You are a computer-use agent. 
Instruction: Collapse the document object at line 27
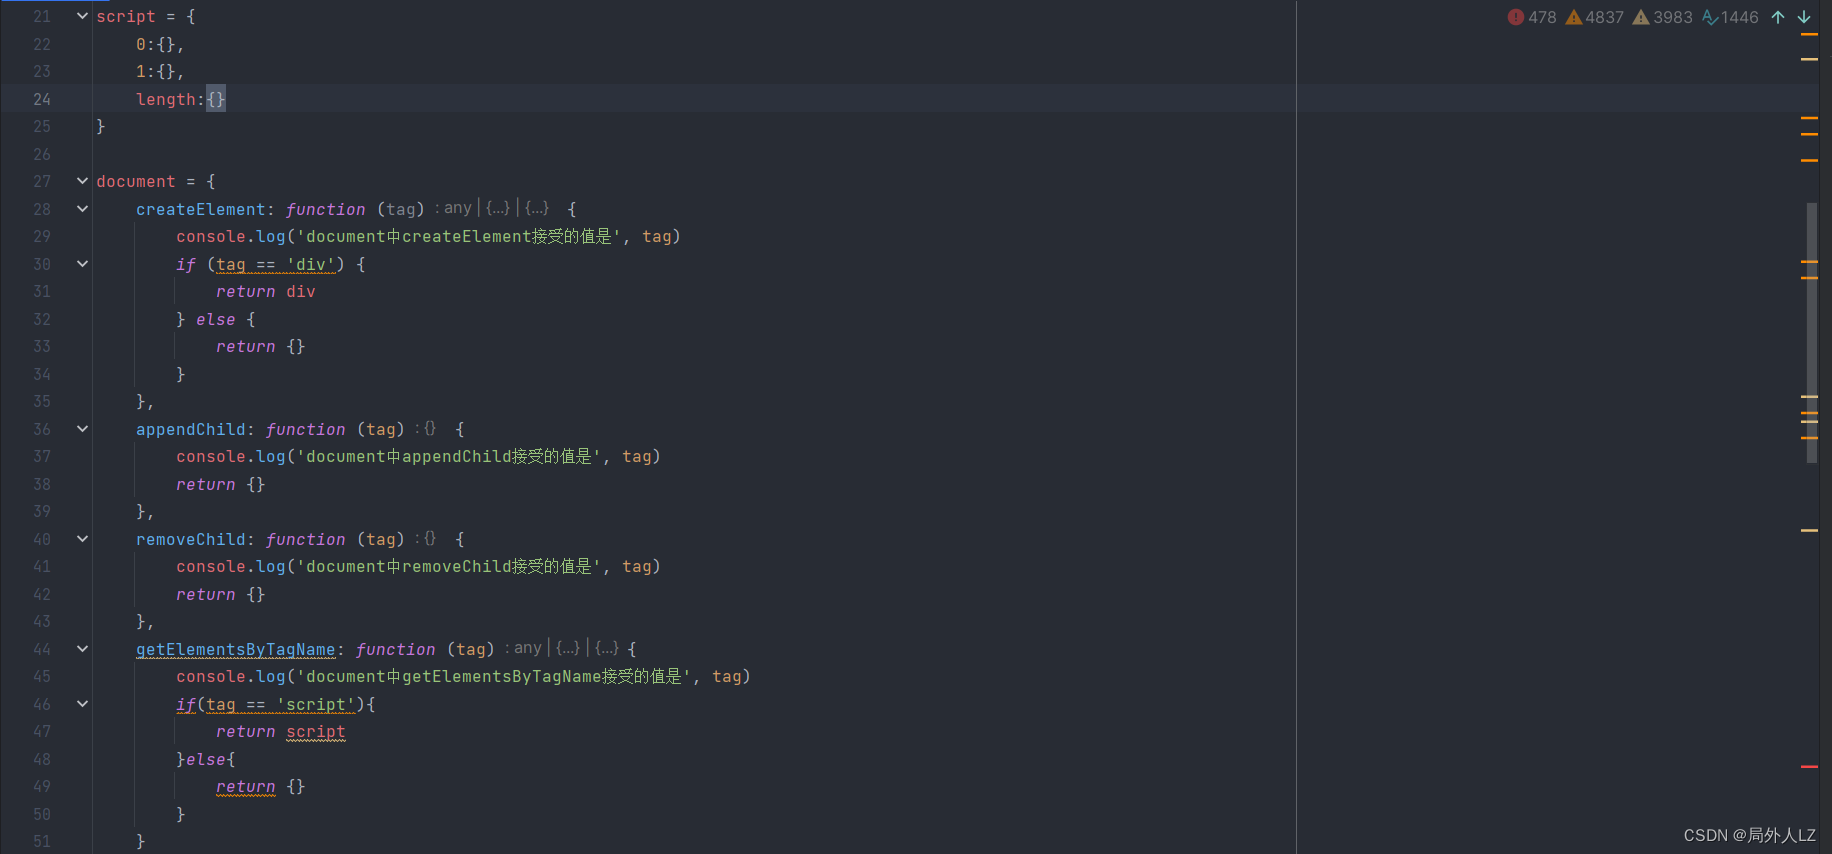click(82, 181)
